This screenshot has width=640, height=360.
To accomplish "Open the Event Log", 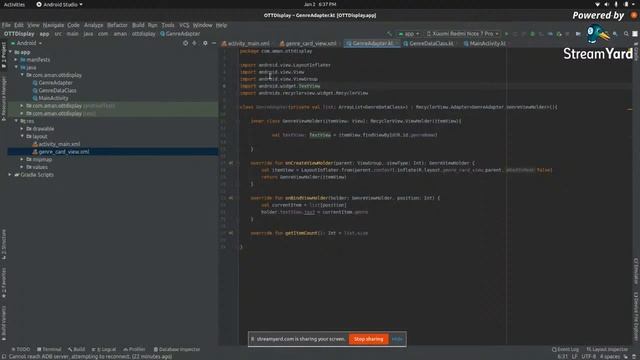I will coord(565,349).
